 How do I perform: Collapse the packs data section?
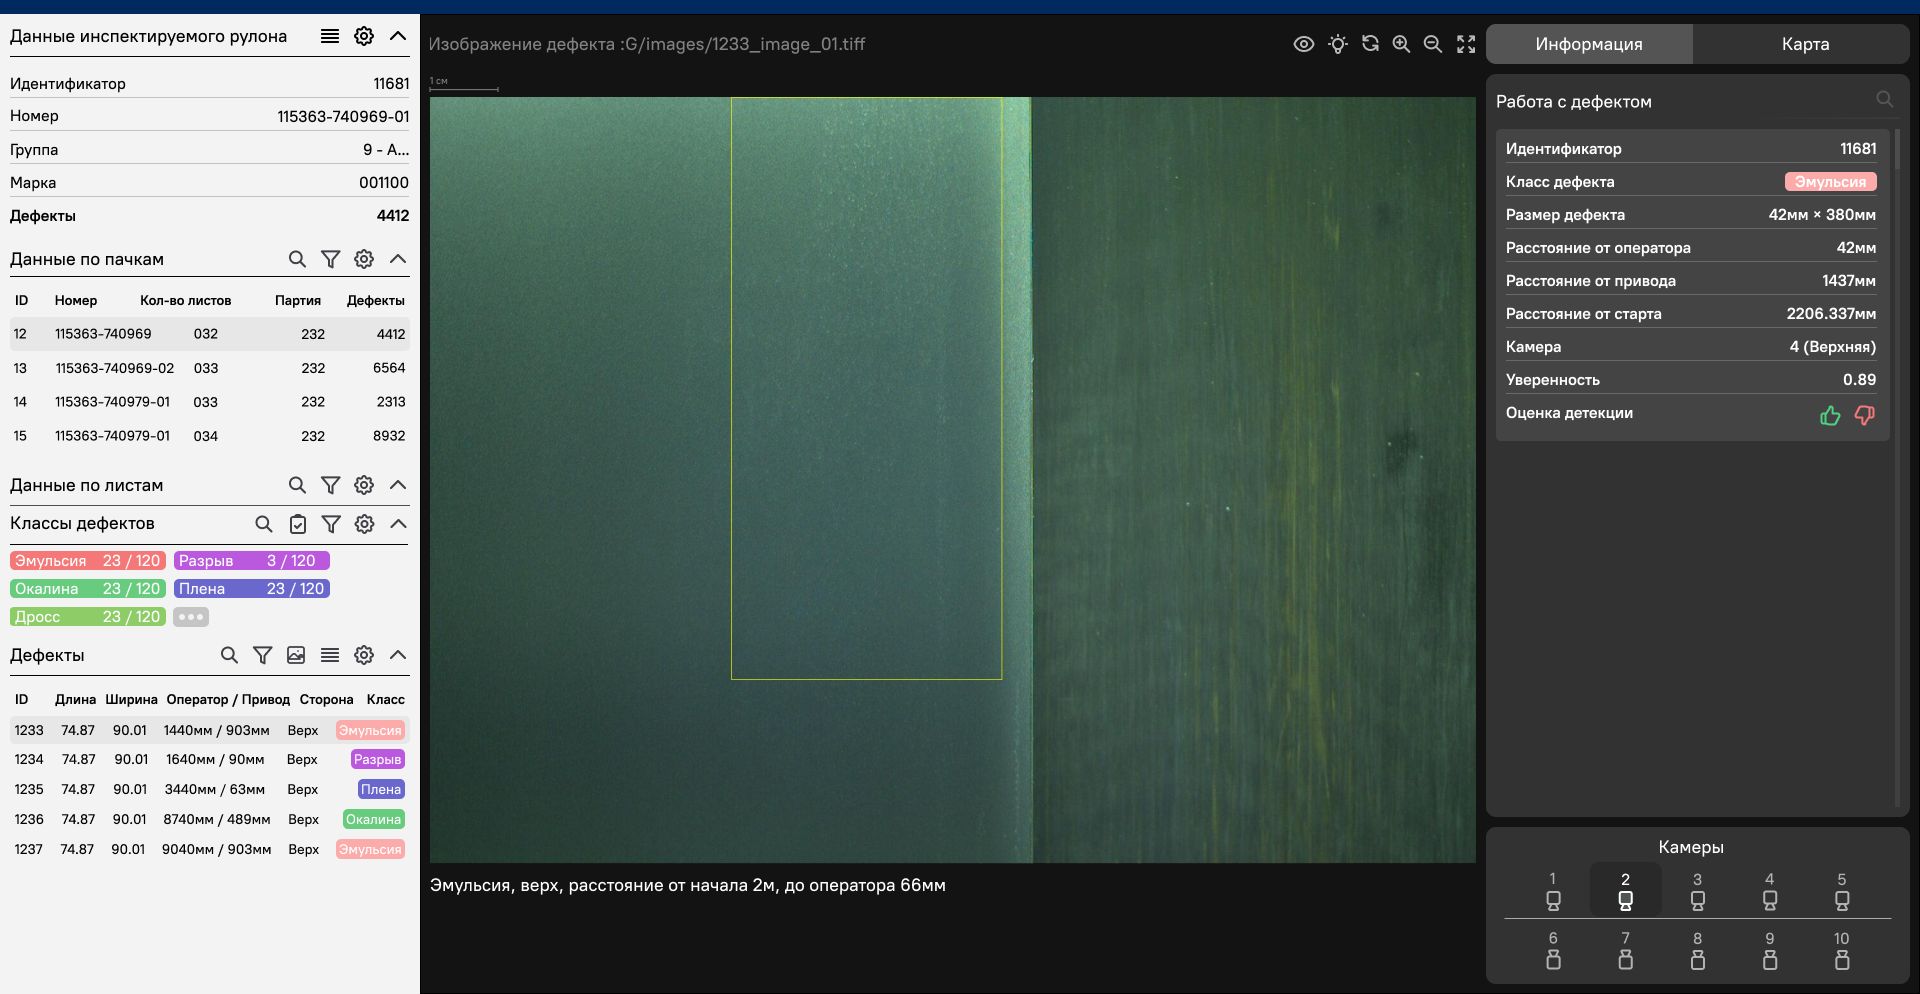coord(398,259)
